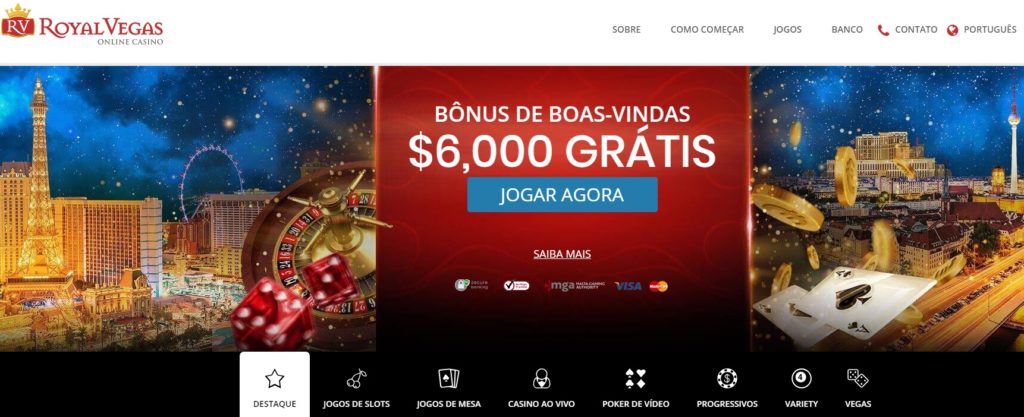This screenshot has width=1024, height=417.
Task: Follow the Saiba Mais link
Action: pos(562,254)
